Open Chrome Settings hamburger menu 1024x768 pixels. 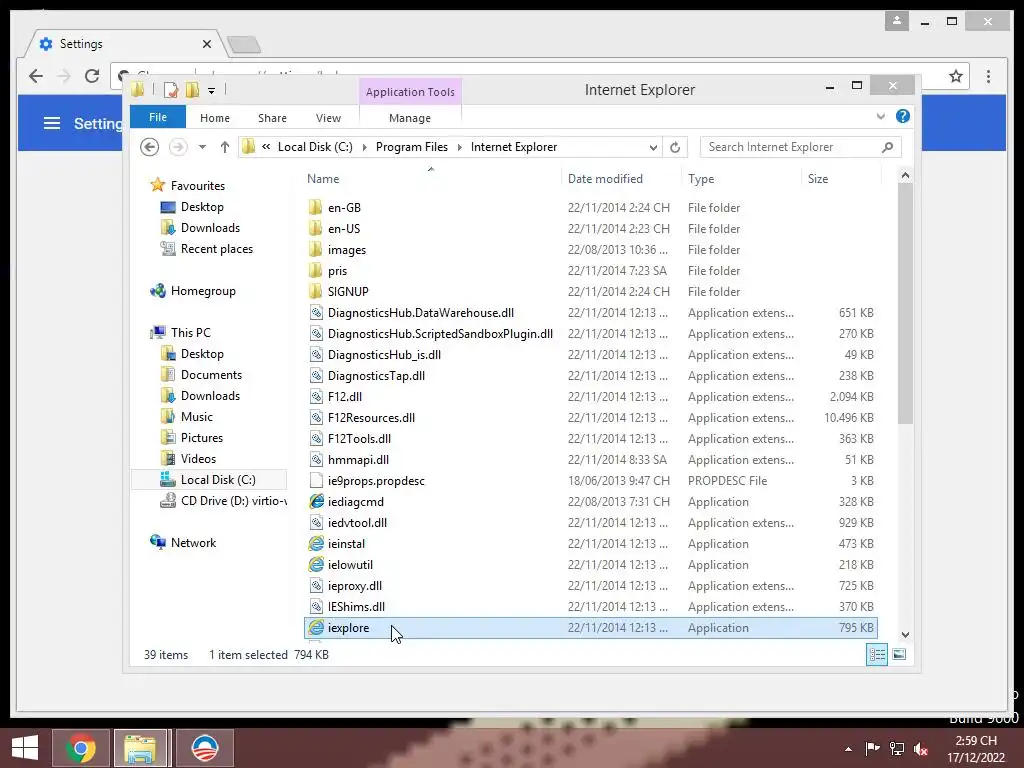[x=52, y=123]
